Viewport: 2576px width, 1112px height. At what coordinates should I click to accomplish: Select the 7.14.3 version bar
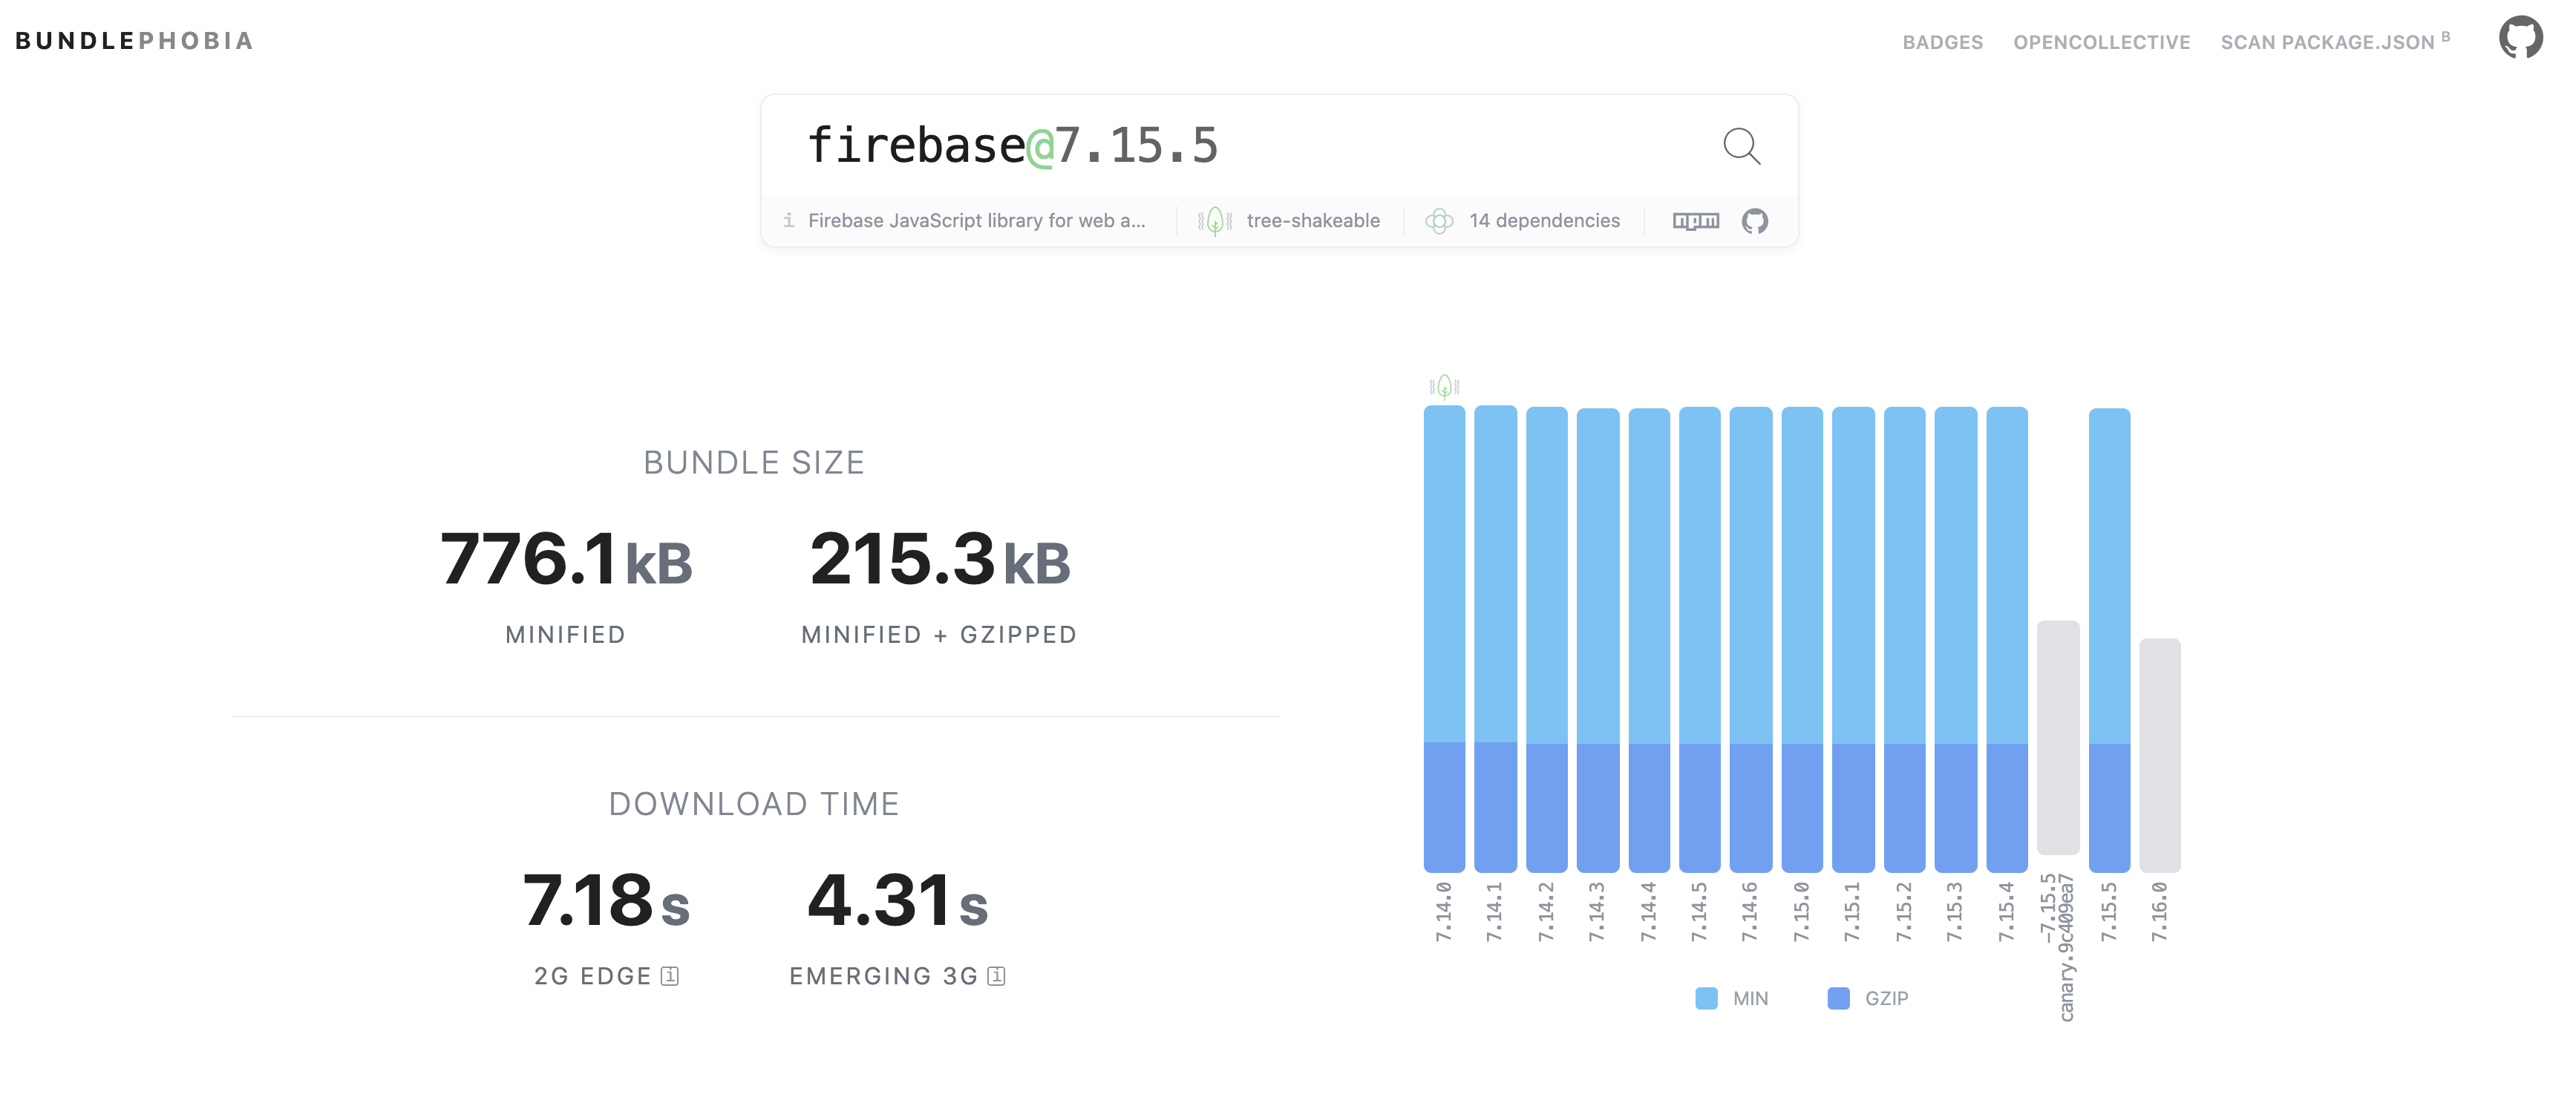[x=1597, y=640]
